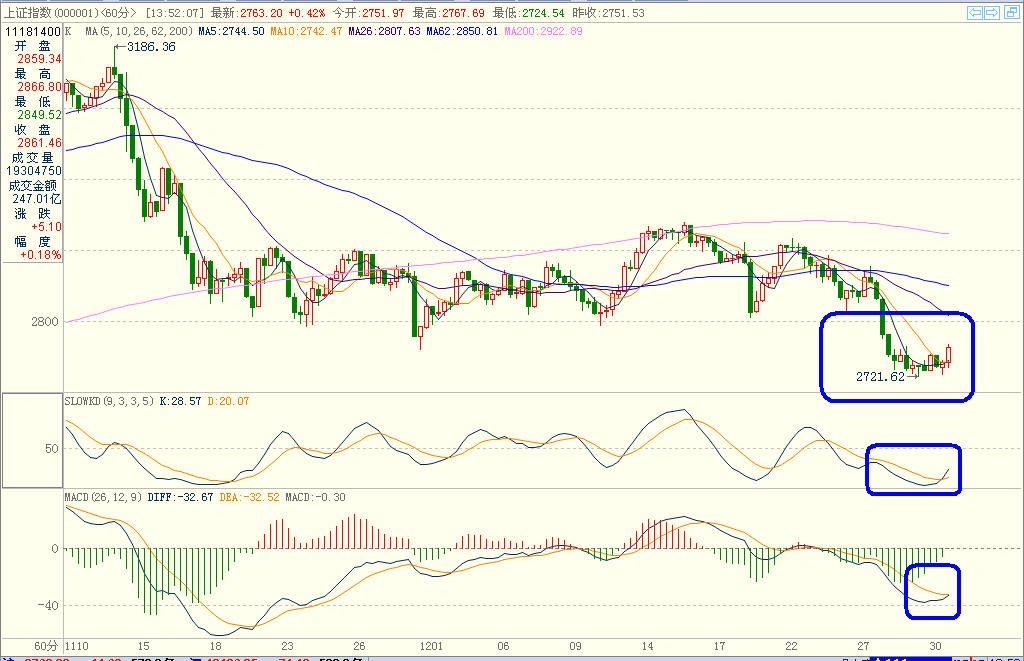
Task: Open the SLOWKD(9,3,3,5) indicator label
Action: [109, 401]
